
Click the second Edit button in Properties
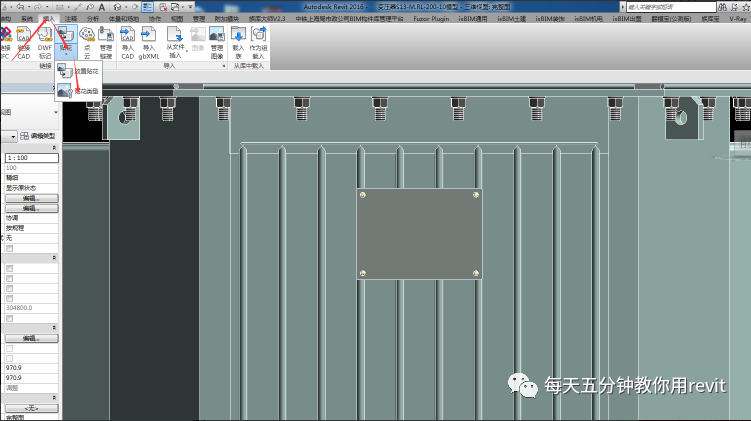coord(32,208)
